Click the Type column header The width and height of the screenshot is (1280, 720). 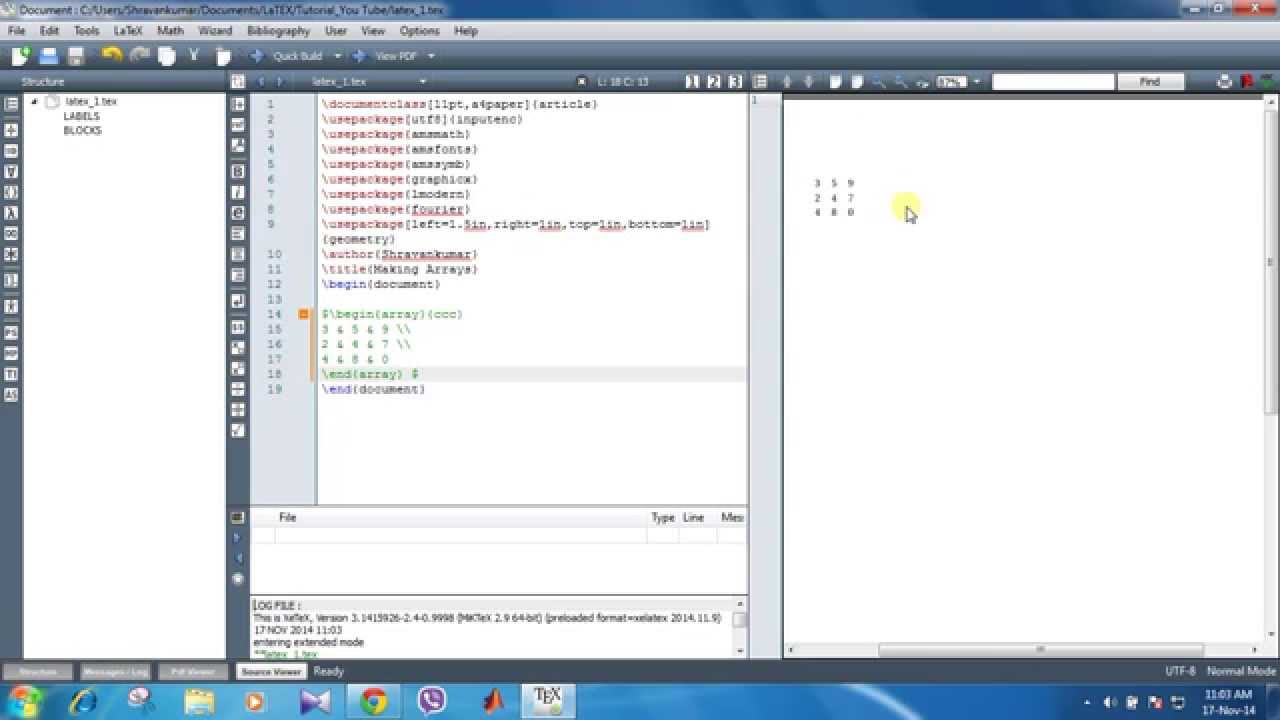pyautogui.click(x=663, y=517)
